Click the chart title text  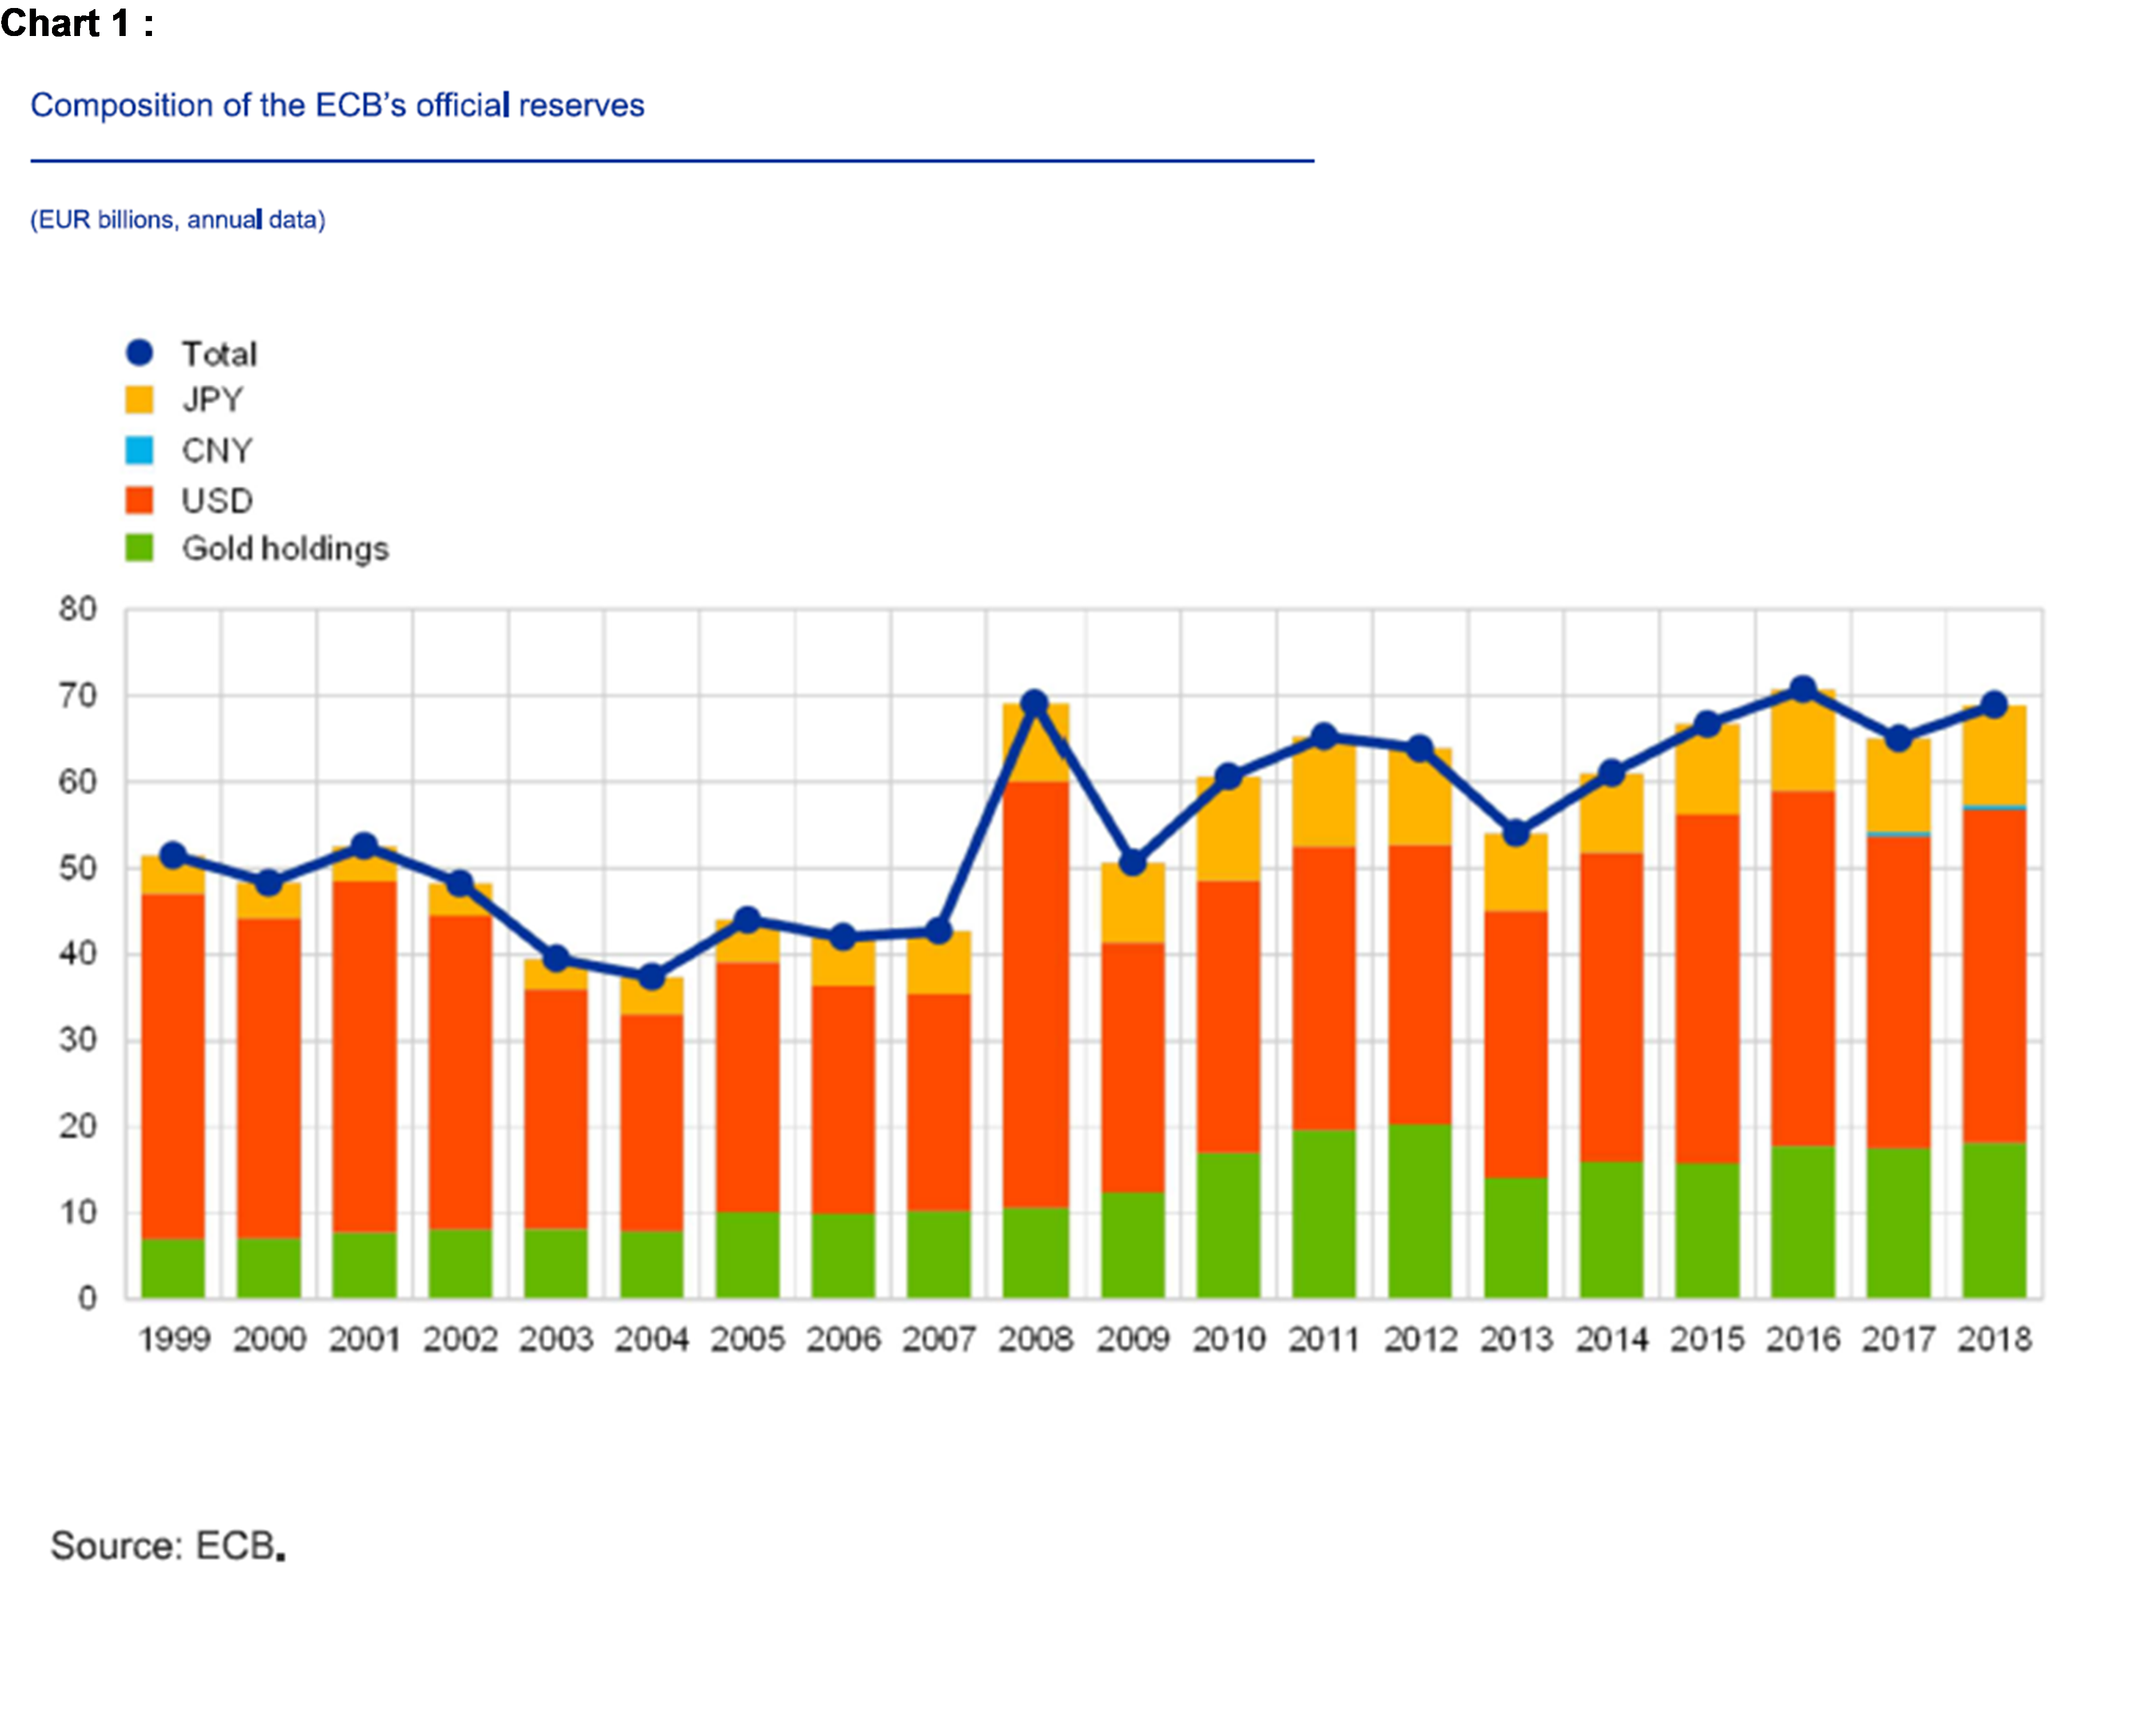click(x=337, y=105)
